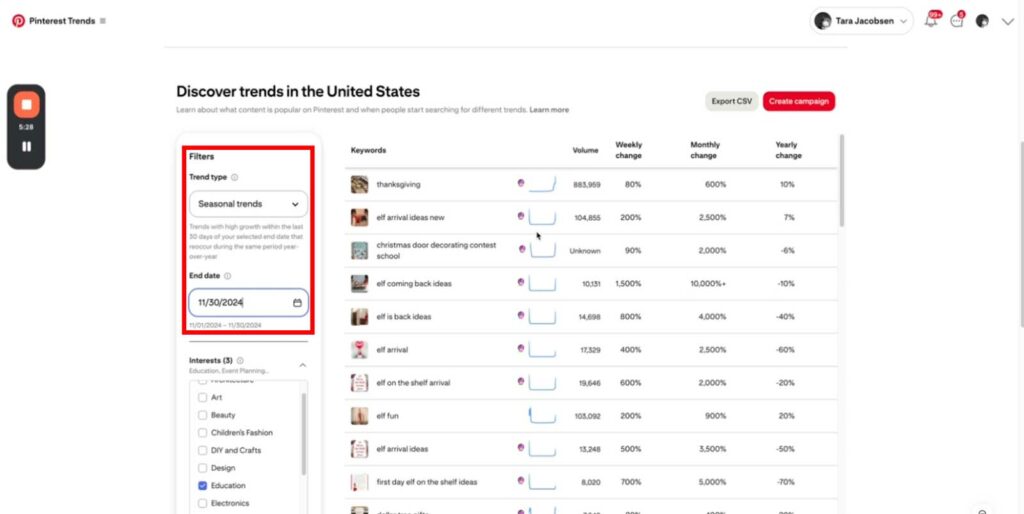Viewport: 1024px width, 514px height.
Task: Click seasonal badge for elf coming back ideas
Action: [520, 282]
